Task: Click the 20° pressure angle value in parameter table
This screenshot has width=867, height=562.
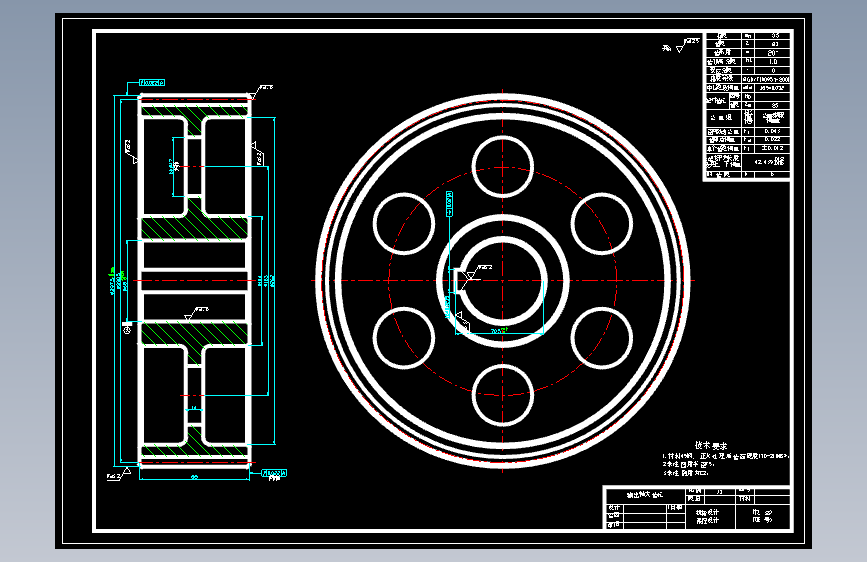Action: pyautogui.click(x=772, y=53)
